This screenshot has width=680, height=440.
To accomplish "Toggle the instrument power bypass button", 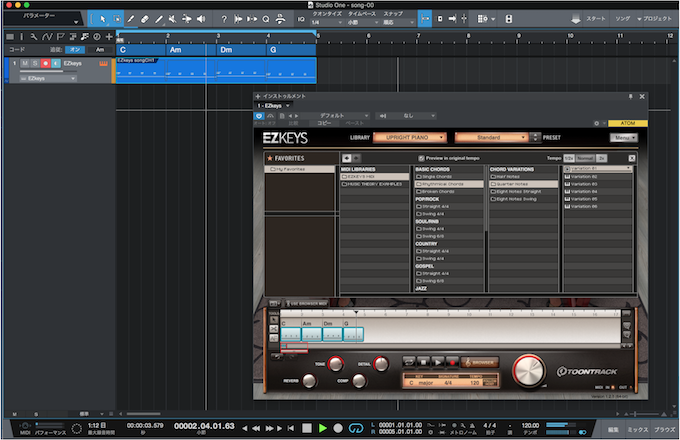I will point(259,116).
